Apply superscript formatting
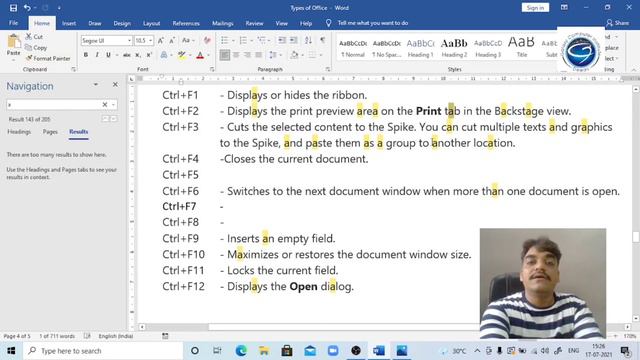Viewport: 640px width, 360px height. [x=149, y=55]
